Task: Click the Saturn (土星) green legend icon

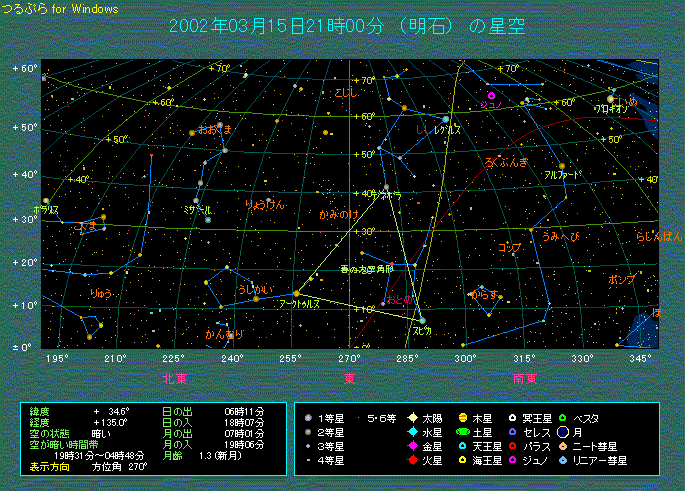Action: point(463,431)
